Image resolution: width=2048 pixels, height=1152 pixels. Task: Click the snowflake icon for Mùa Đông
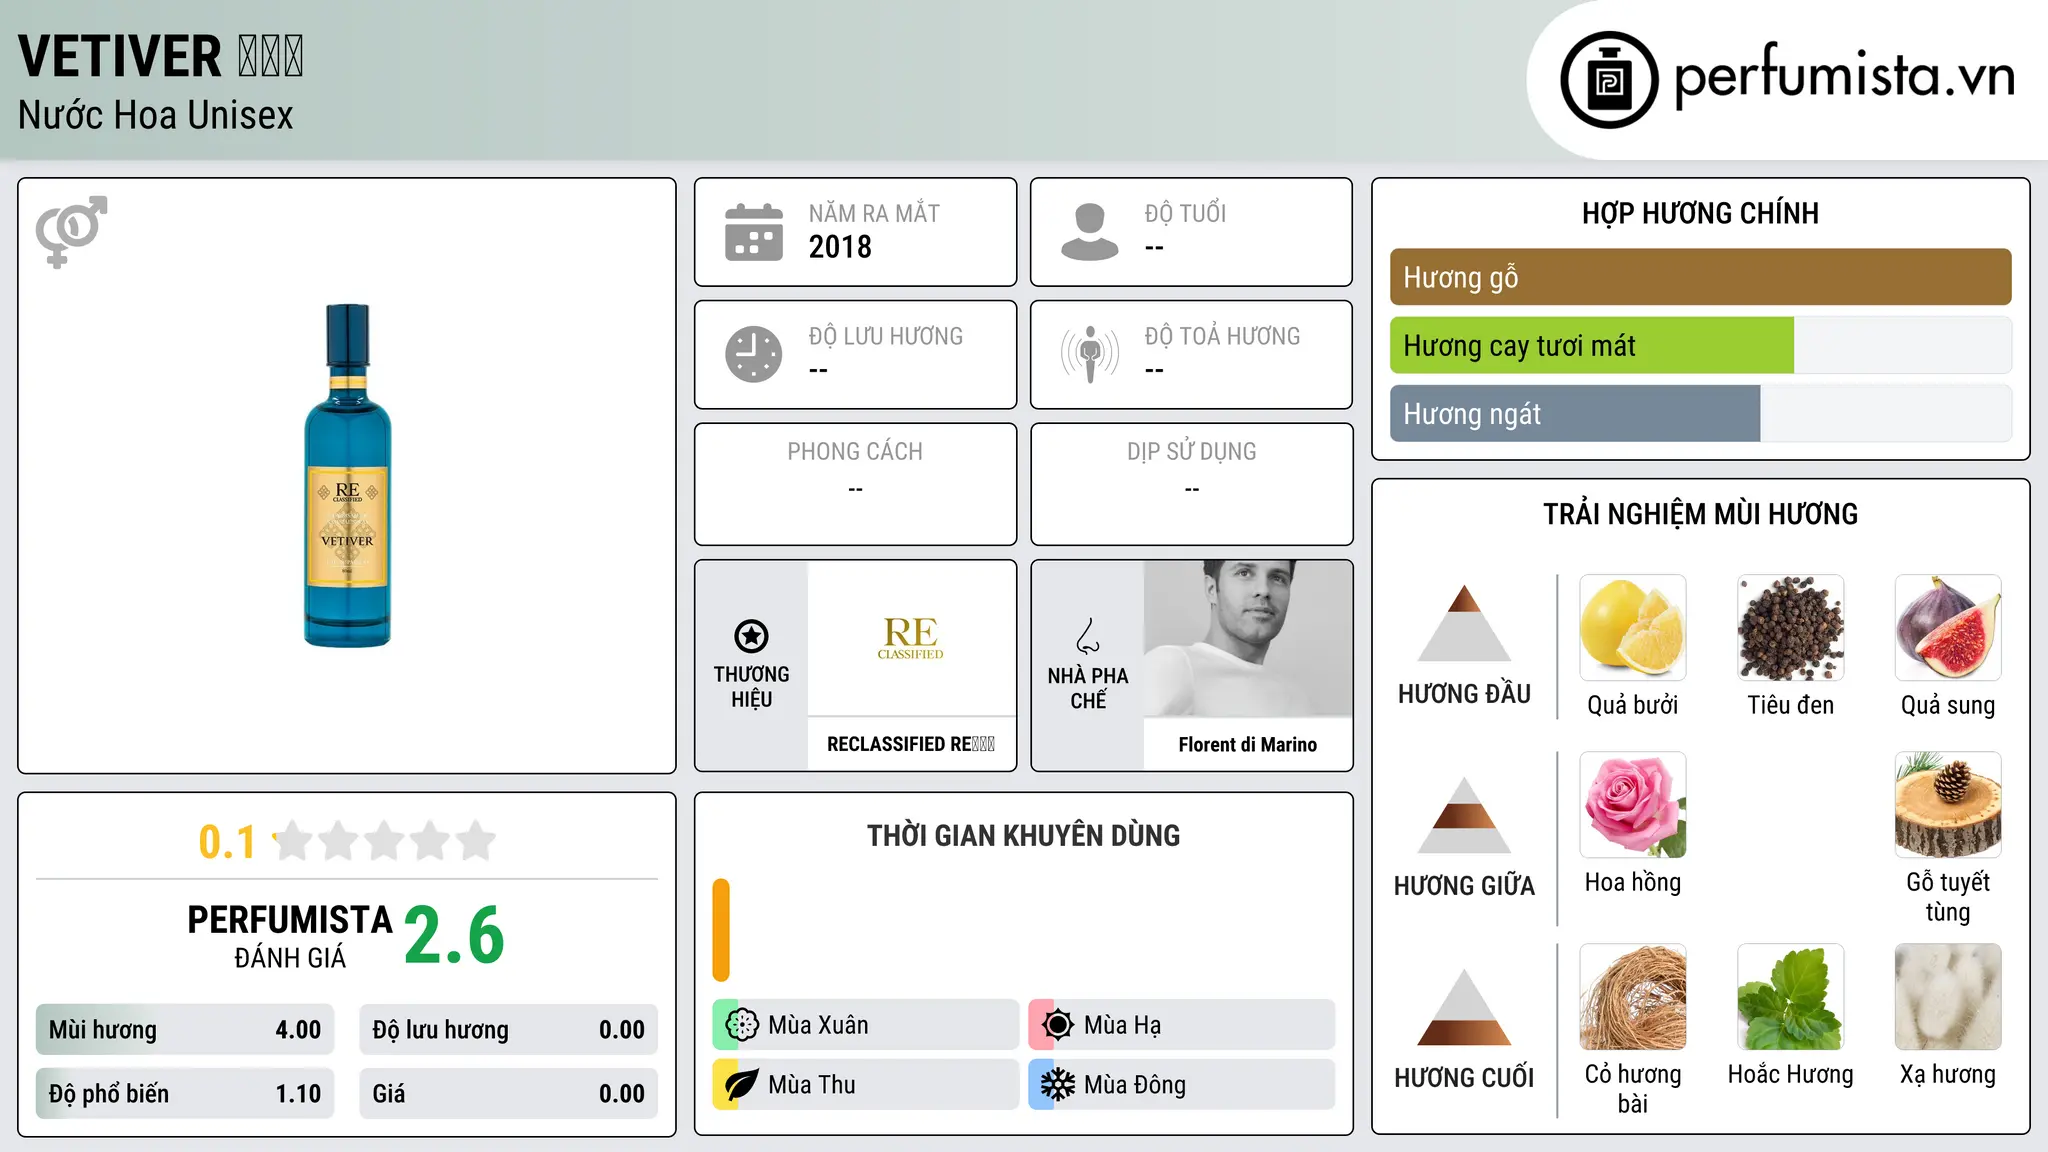tap(1057, 1085)
